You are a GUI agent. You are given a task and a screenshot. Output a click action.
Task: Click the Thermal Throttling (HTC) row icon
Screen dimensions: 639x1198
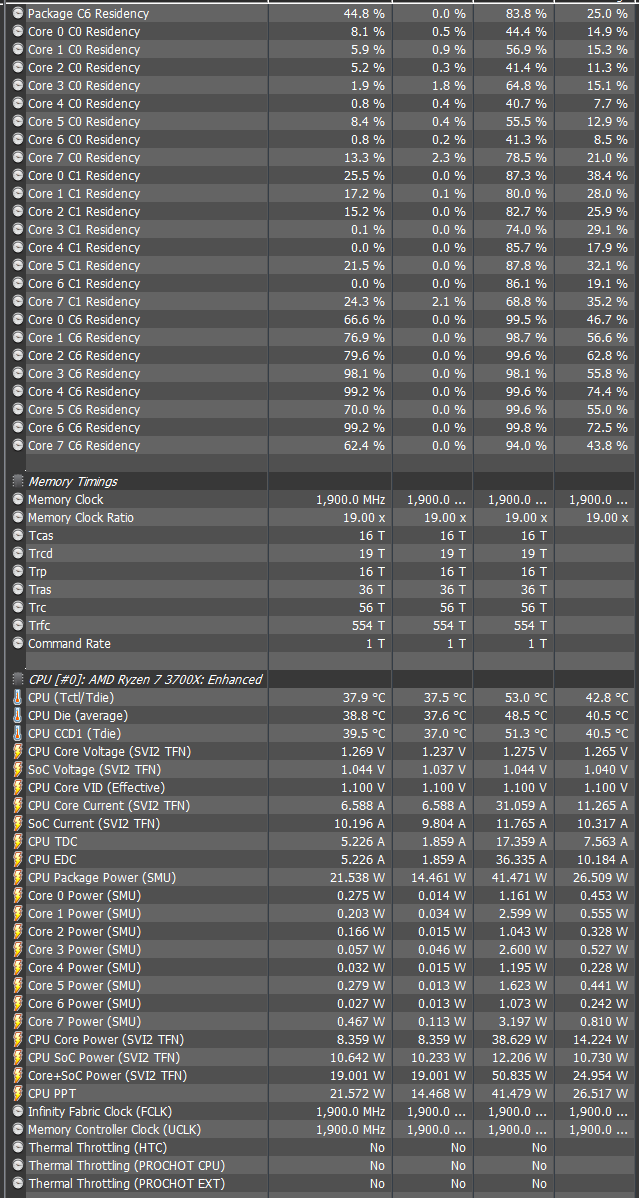pyautogui.click(x=18, y=1148)
